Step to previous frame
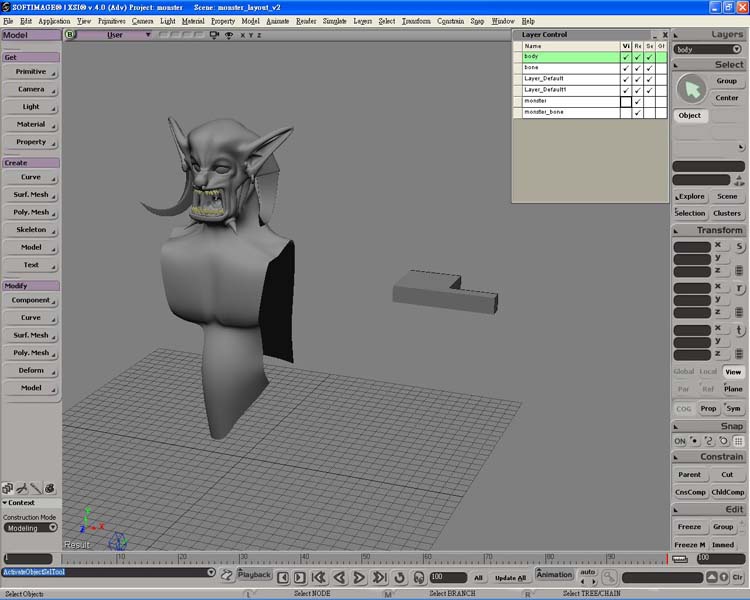750x600 pixels. (283, 578)
